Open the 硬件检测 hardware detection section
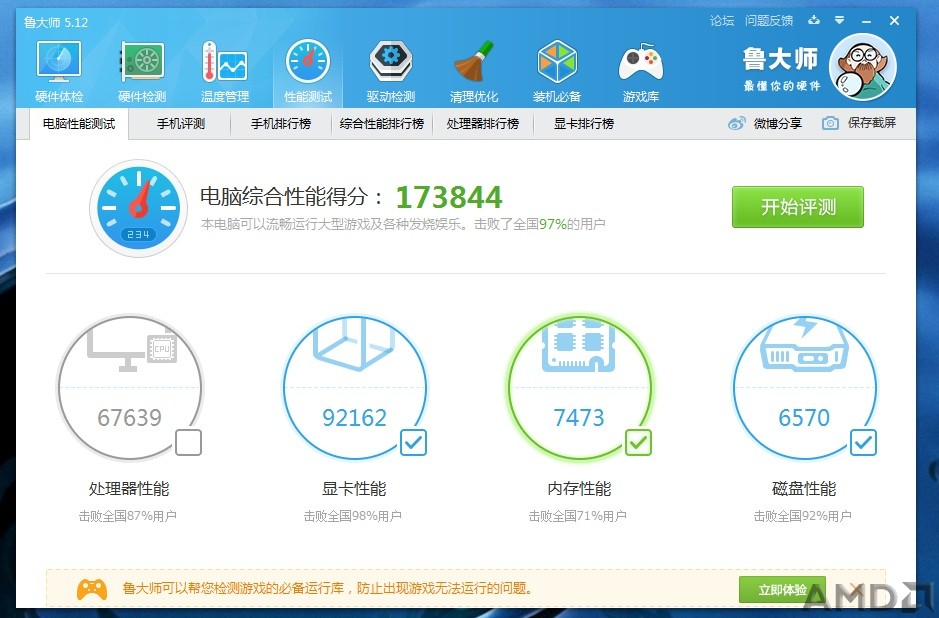 (142, 72)
